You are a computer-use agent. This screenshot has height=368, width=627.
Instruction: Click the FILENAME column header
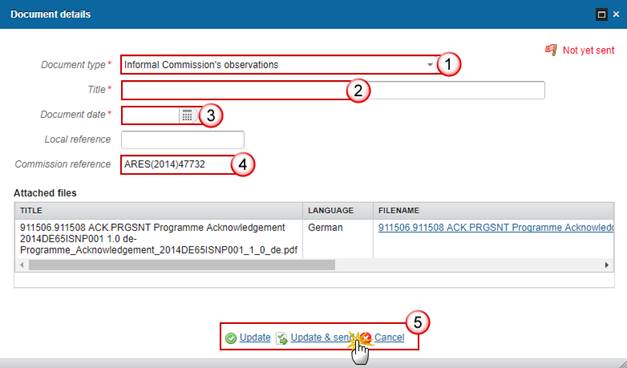tap(493, 210)
